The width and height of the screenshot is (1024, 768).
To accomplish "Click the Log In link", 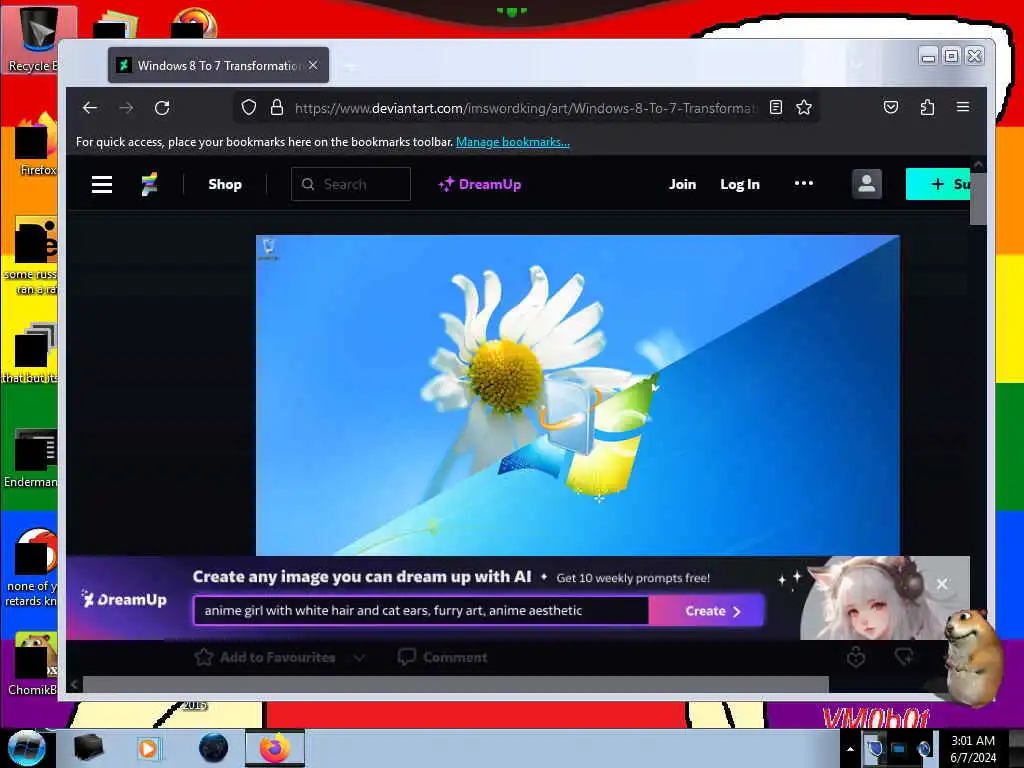I will point(740,184).
